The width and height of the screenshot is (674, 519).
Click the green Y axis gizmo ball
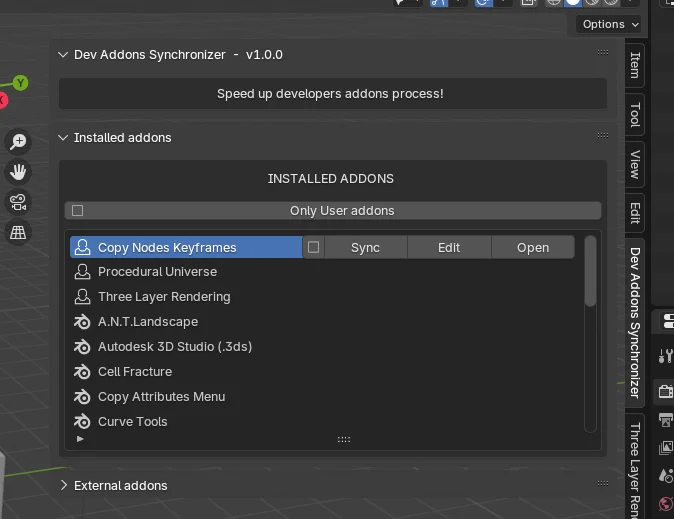[x=20, y=83]
